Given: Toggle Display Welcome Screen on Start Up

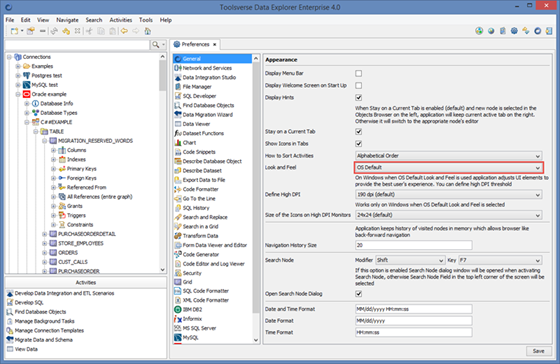Looking at the screenshot, I should (359, 85).
